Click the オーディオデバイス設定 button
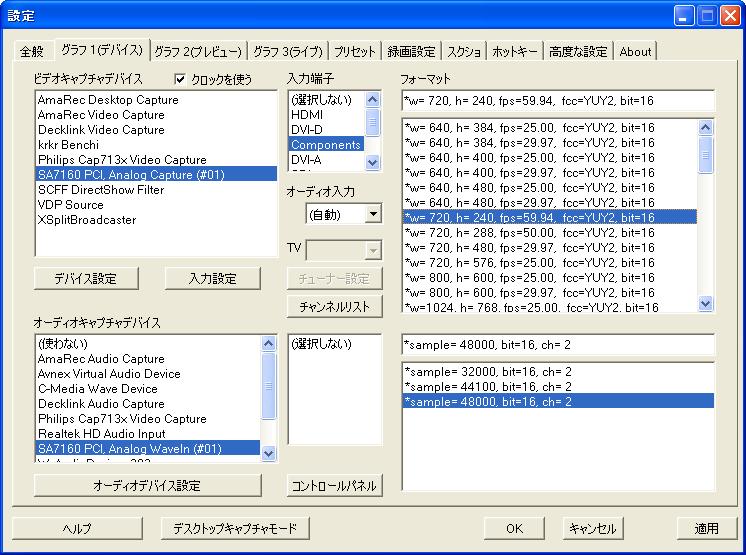The image size is (746, 555). (147, 486)
